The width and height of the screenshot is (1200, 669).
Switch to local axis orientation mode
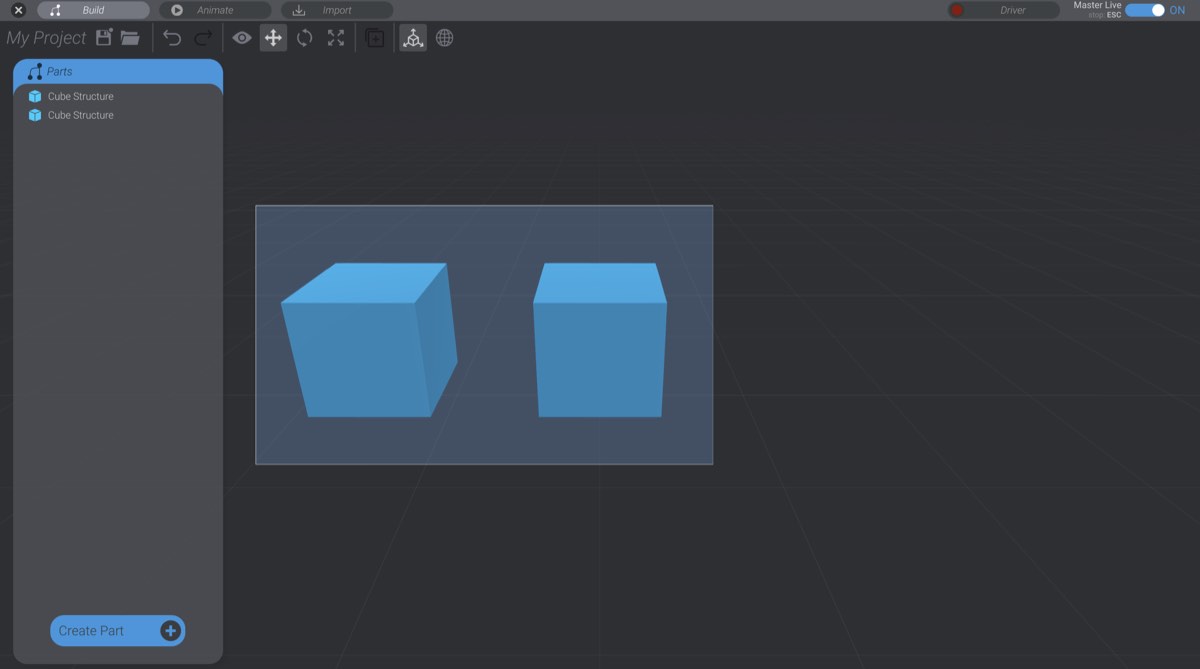click(413, 37)
